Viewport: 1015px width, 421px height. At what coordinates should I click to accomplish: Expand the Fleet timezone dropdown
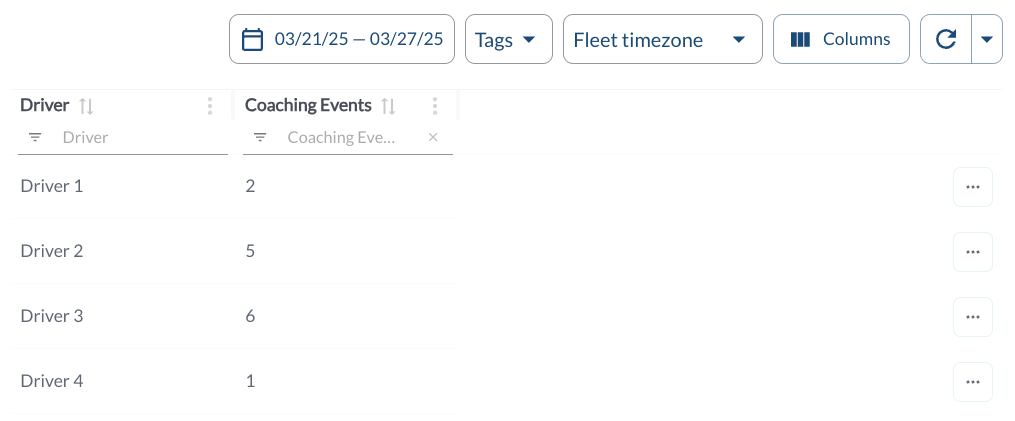pyautogui.click(x=662, y=40)
